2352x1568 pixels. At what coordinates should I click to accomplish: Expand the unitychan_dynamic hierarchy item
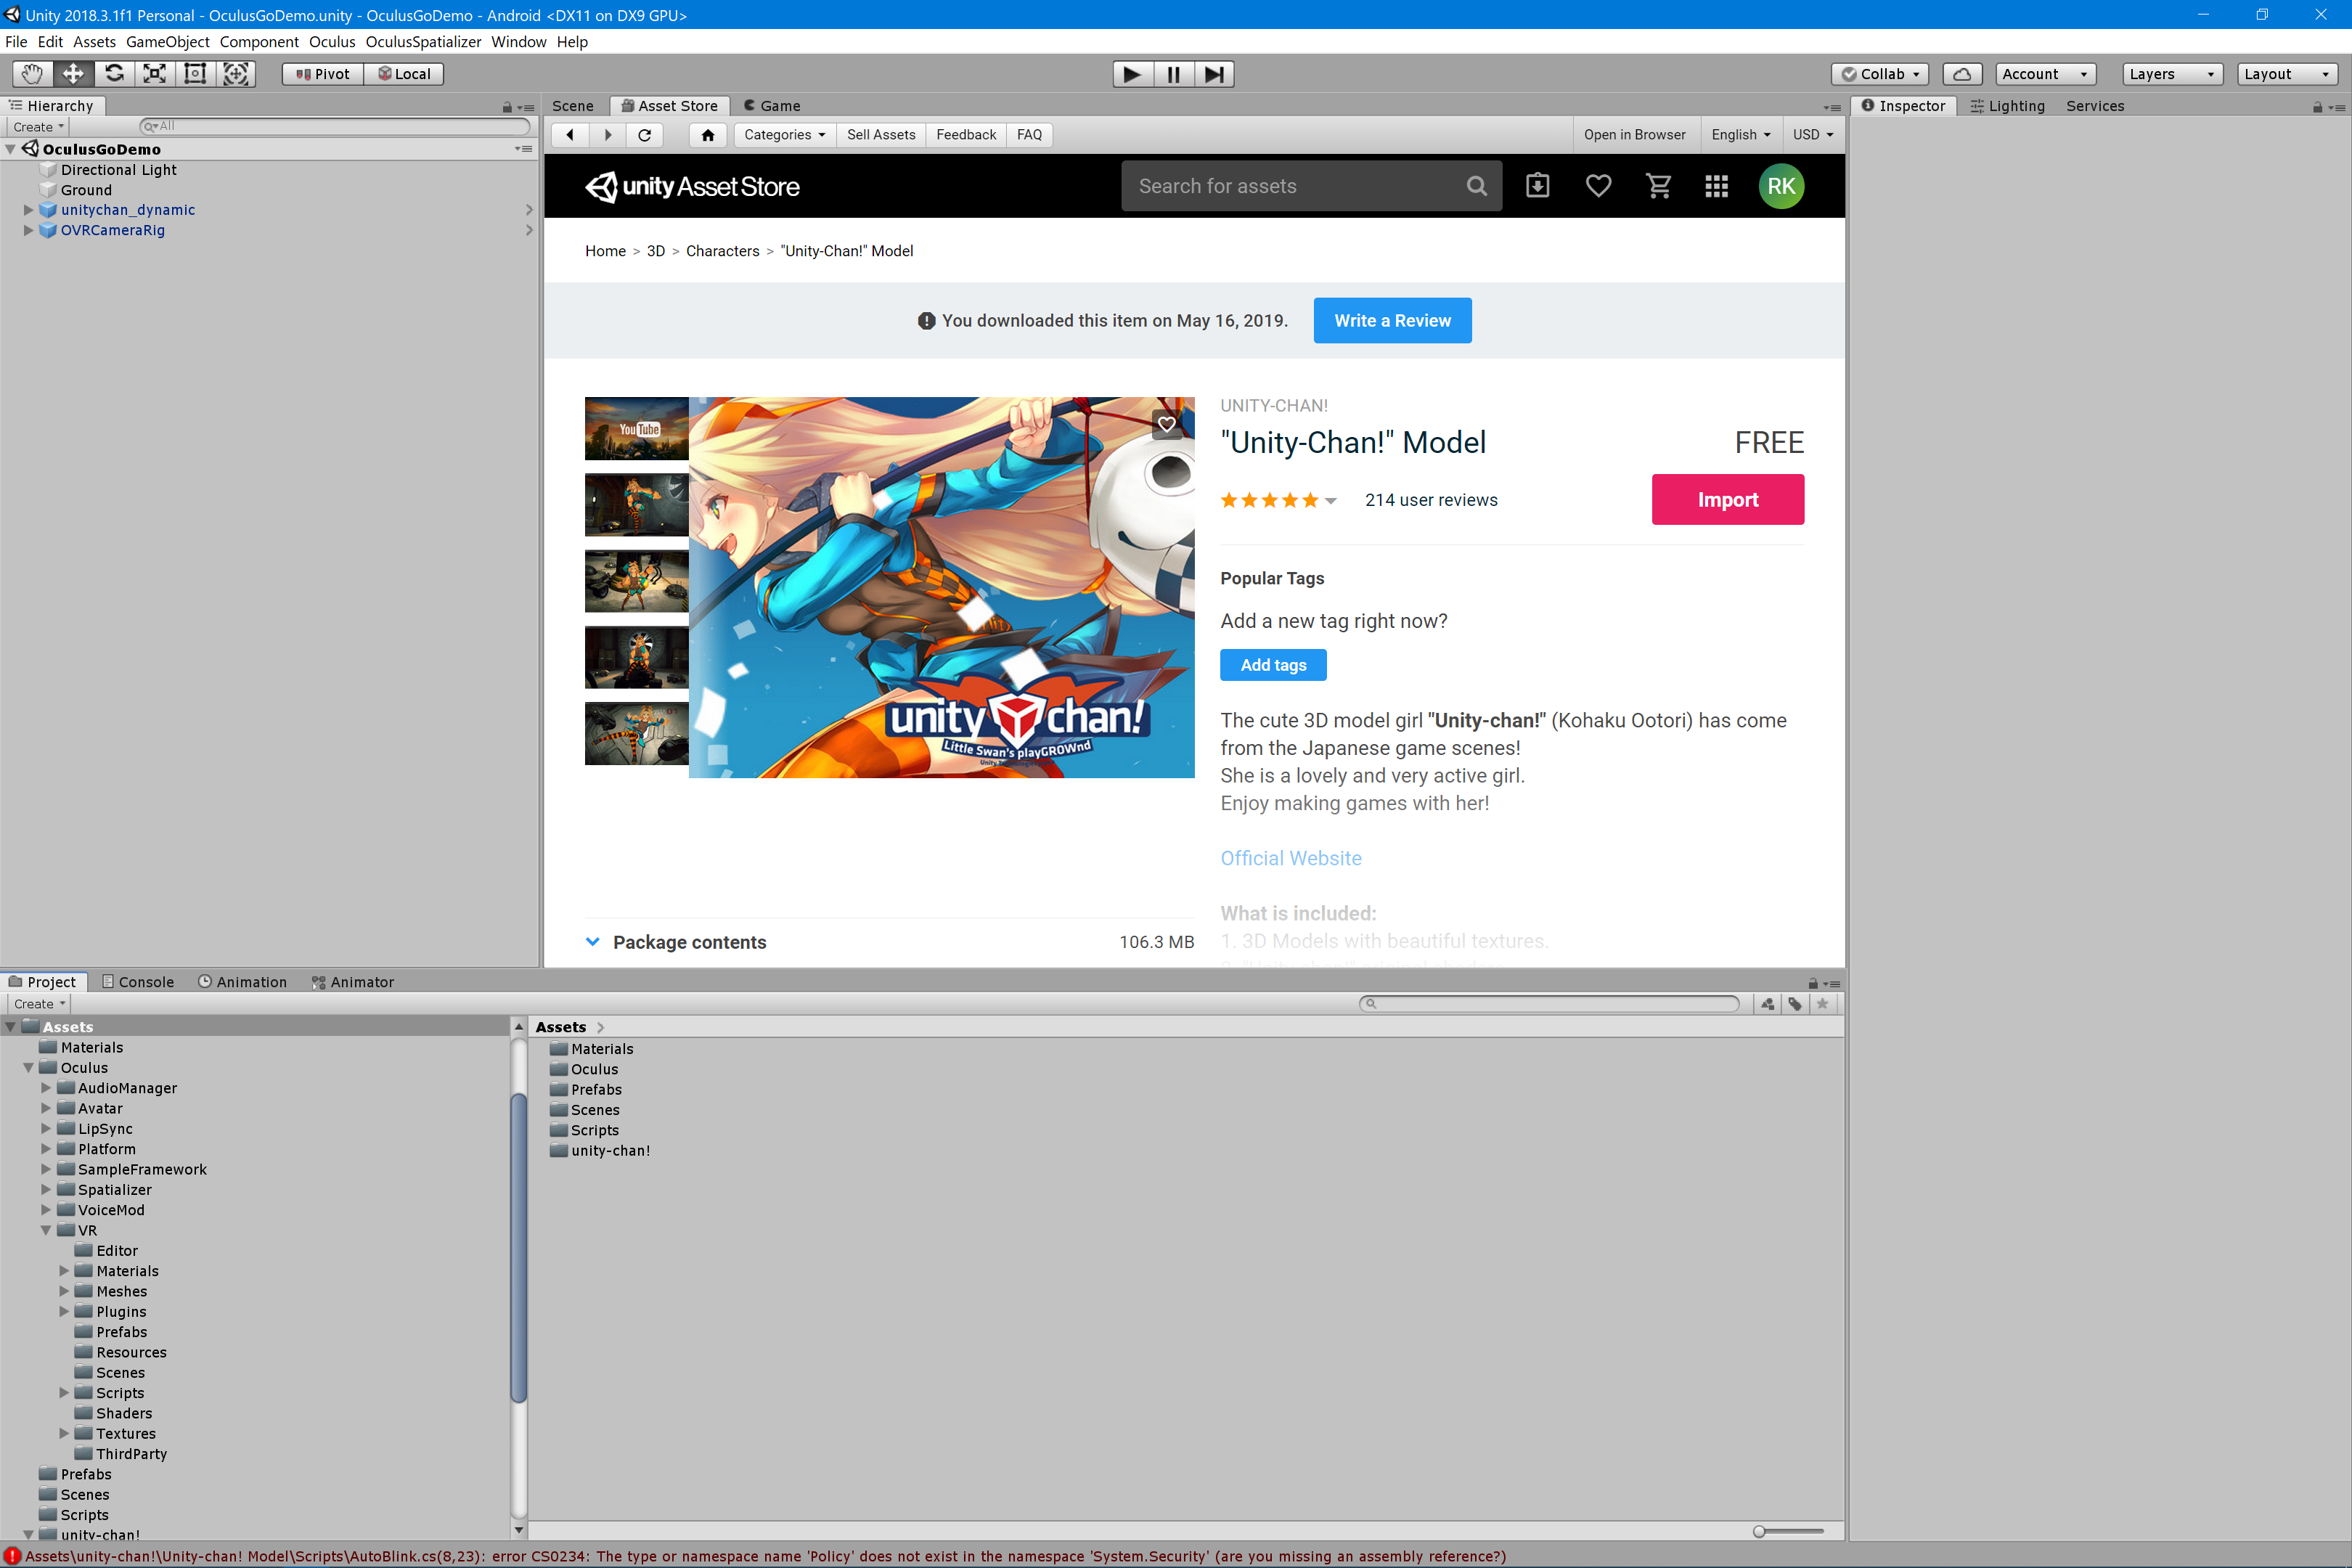coord(28,210)
